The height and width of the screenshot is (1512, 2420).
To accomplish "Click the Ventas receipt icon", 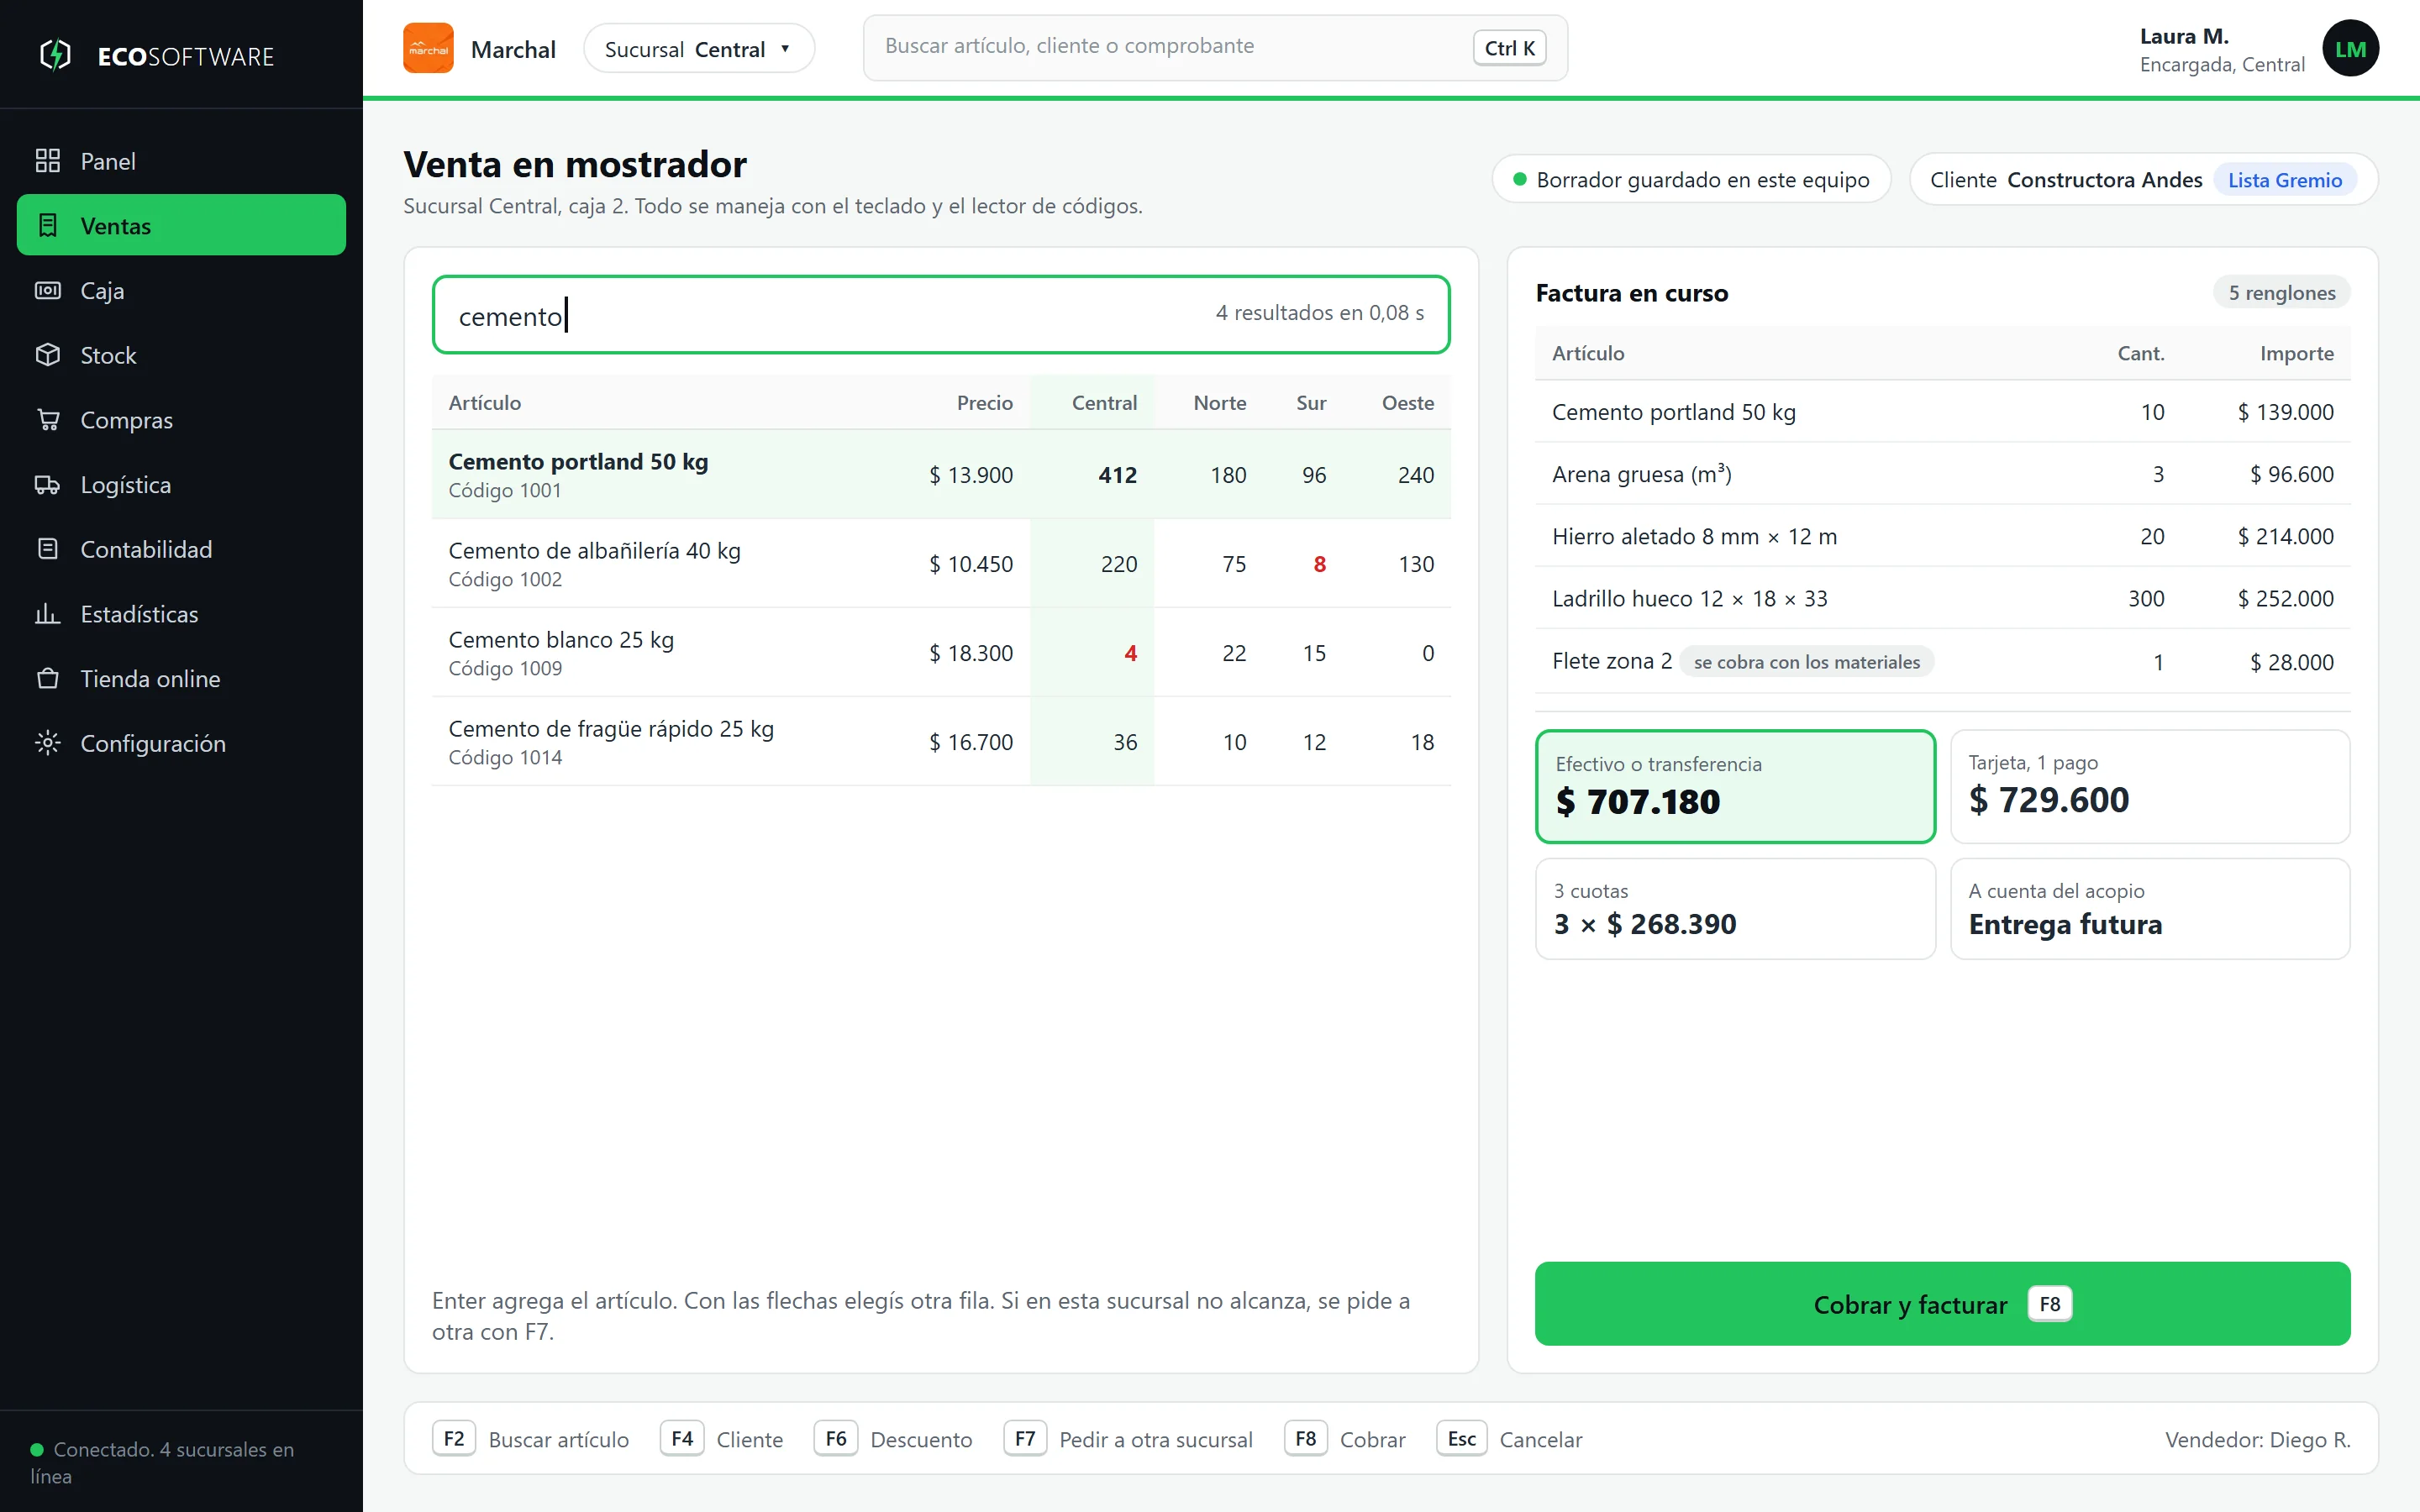I will pyautogui.click(x=48, y=225).
